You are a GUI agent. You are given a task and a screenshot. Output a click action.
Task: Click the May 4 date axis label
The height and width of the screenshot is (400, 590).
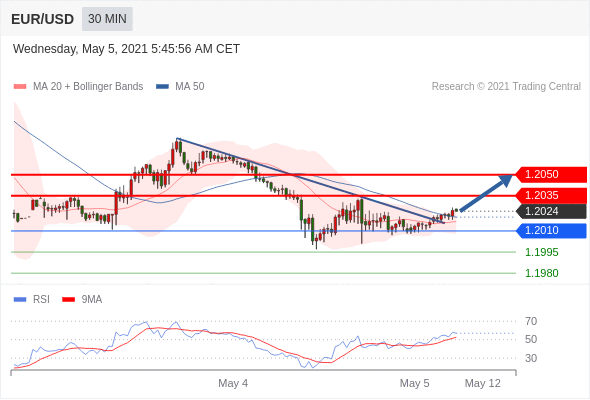click(233, 383)
